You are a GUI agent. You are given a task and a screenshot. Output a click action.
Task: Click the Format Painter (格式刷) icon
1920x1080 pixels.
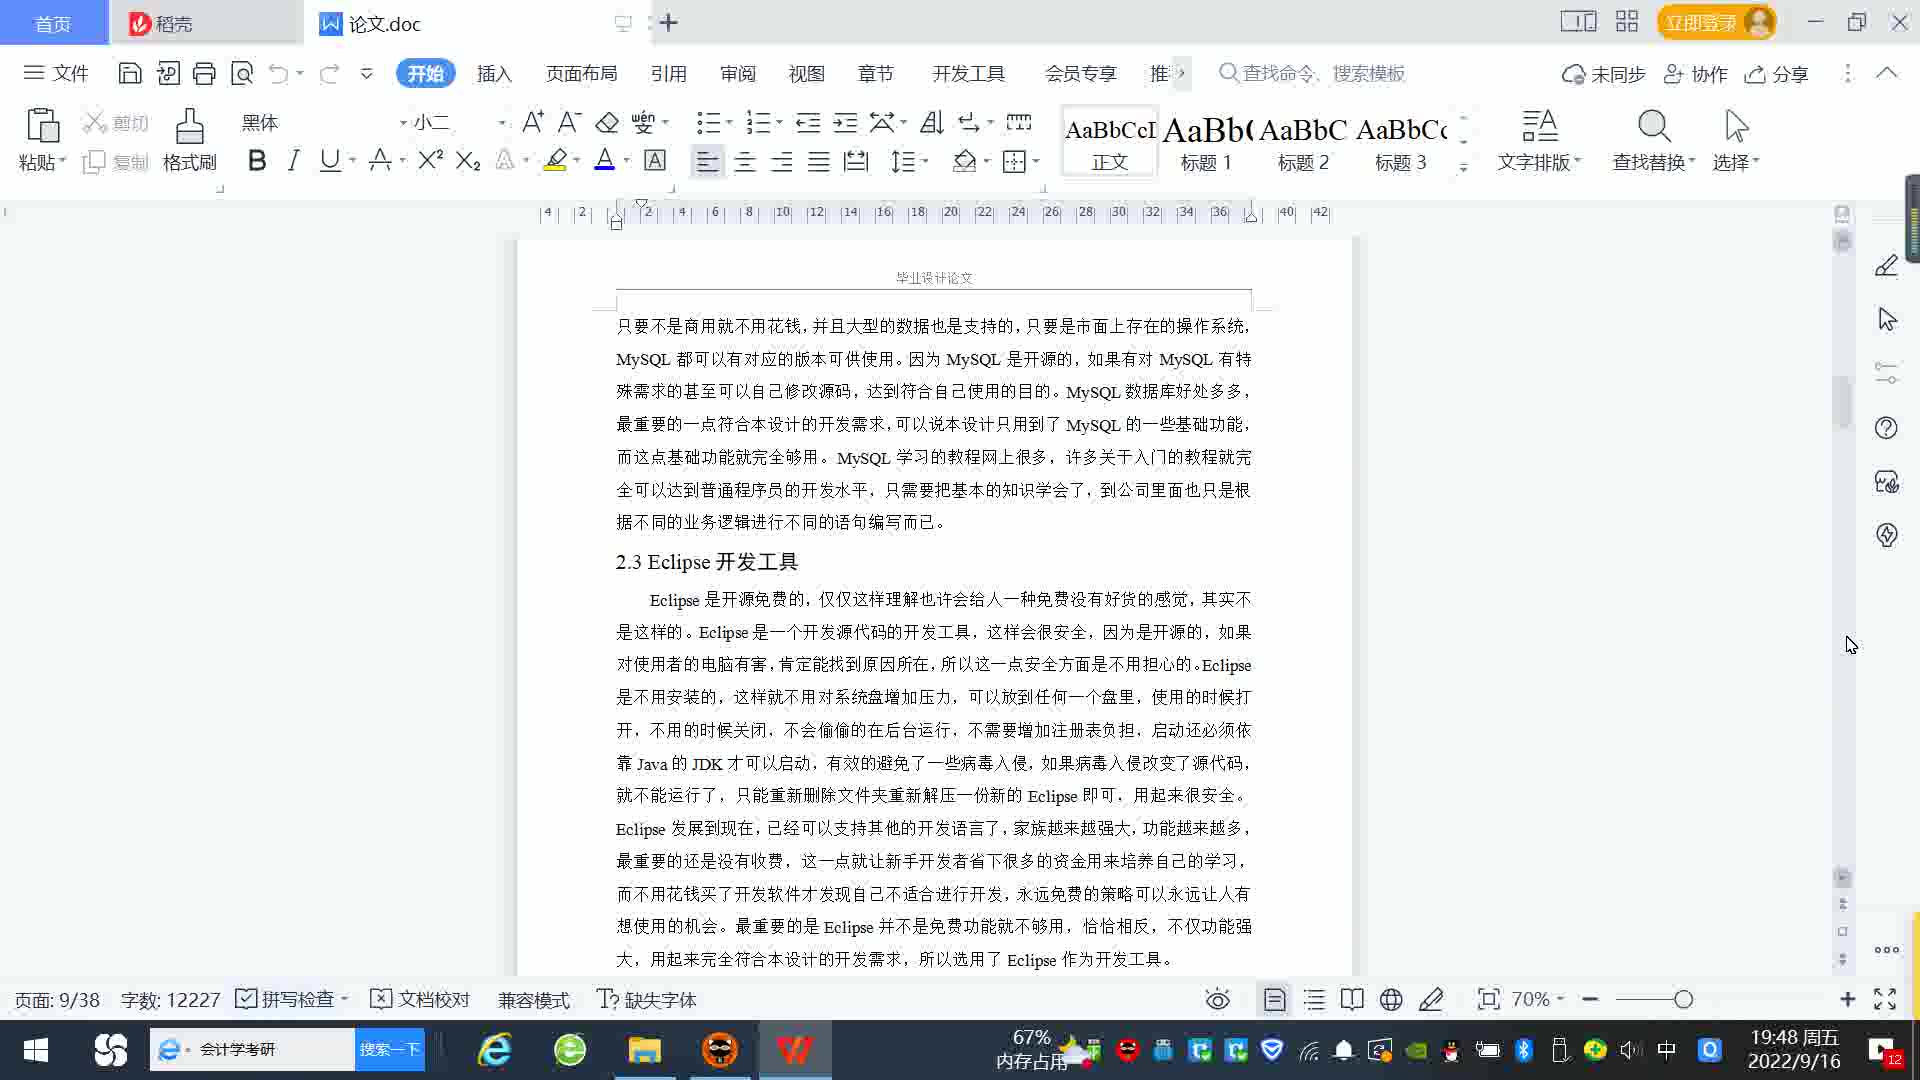pyautogui.click(x=189, y=139)
